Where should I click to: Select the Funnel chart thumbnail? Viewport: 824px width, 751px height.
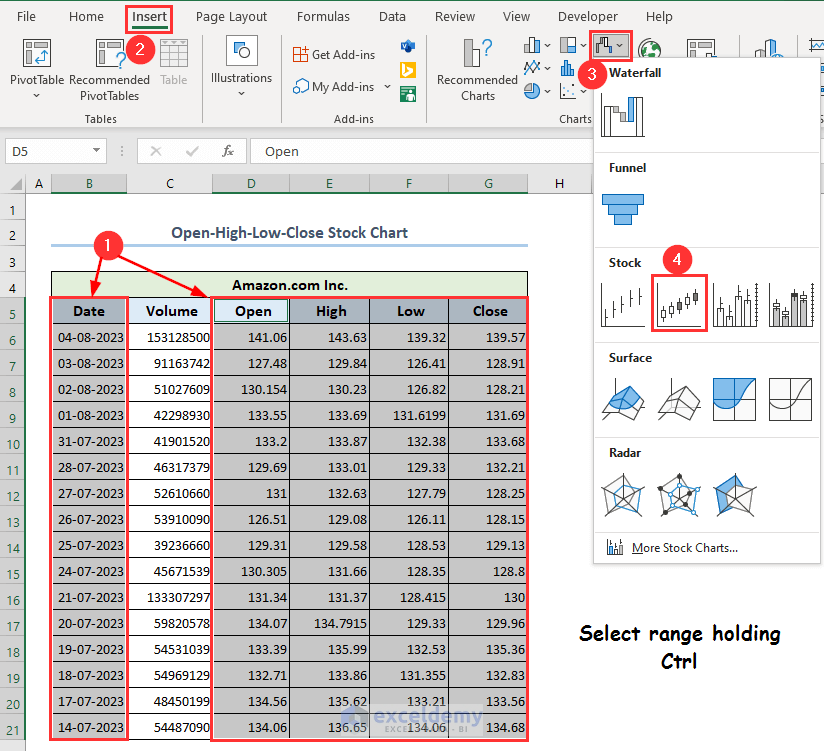(623, 209)
